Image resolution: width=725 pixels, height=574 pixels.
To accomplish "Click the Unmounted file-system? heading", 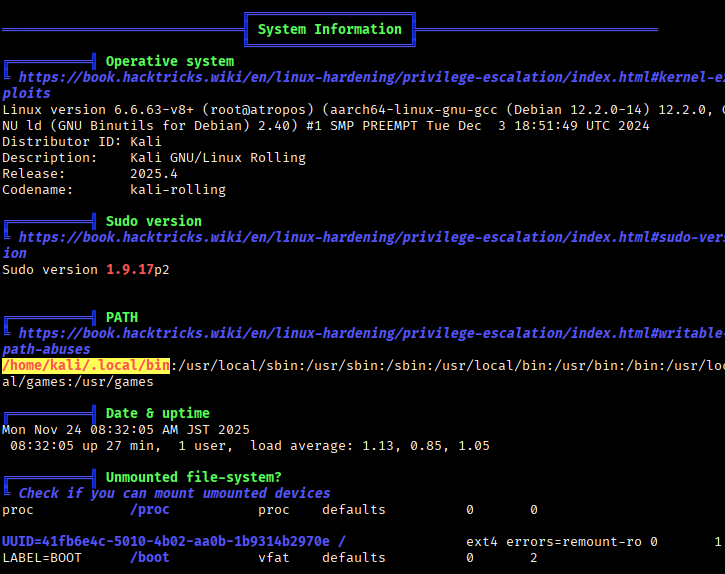I will click(x=193, y=477).
